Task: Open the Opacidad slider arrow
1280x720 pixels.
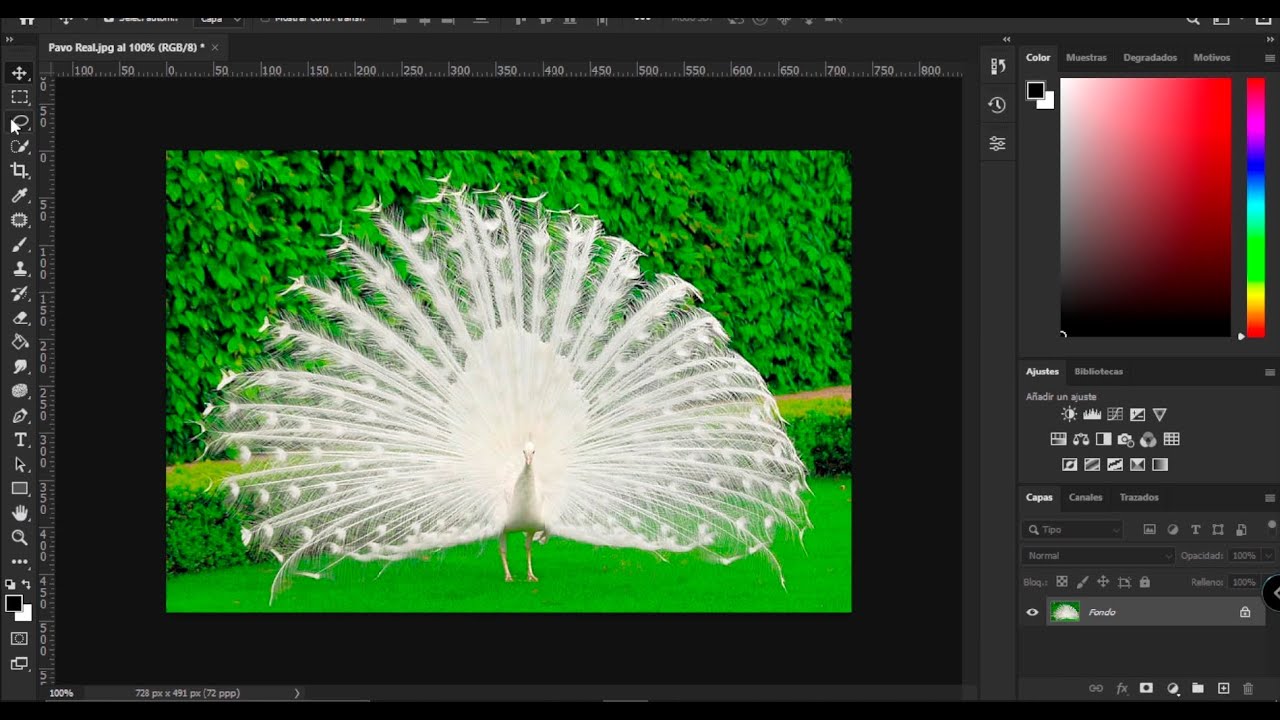Action: point(1269,556)
